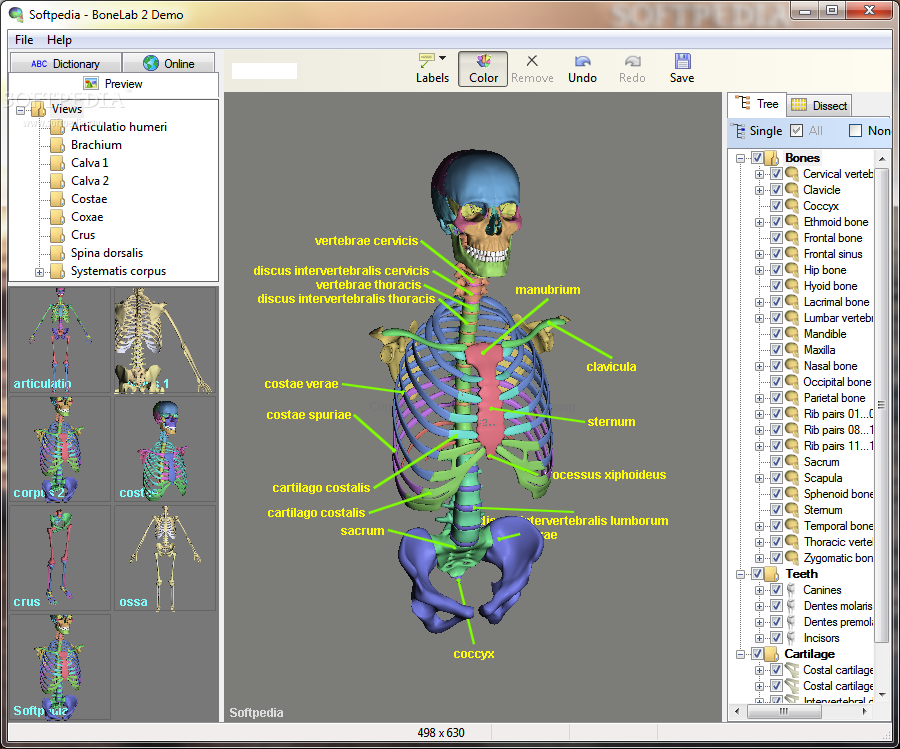
Task: Switch to the Dissect tab
Action: coord(819,105)
